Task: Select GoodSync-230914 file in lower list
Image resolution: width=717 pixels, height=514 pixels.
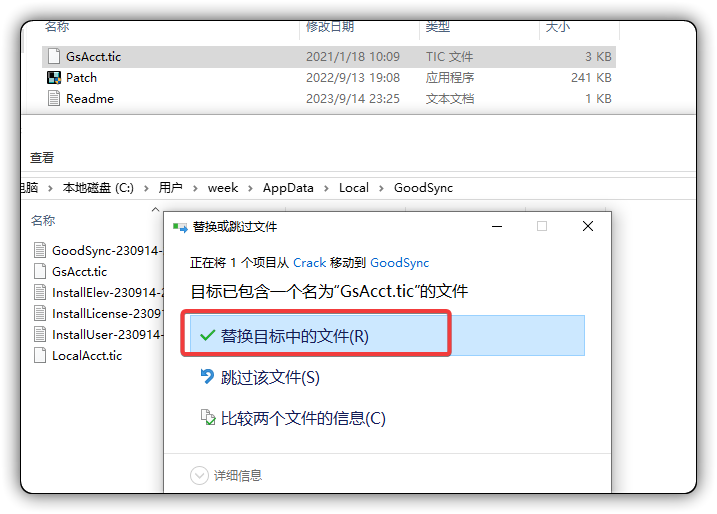Action: click(x=107, y=250)
